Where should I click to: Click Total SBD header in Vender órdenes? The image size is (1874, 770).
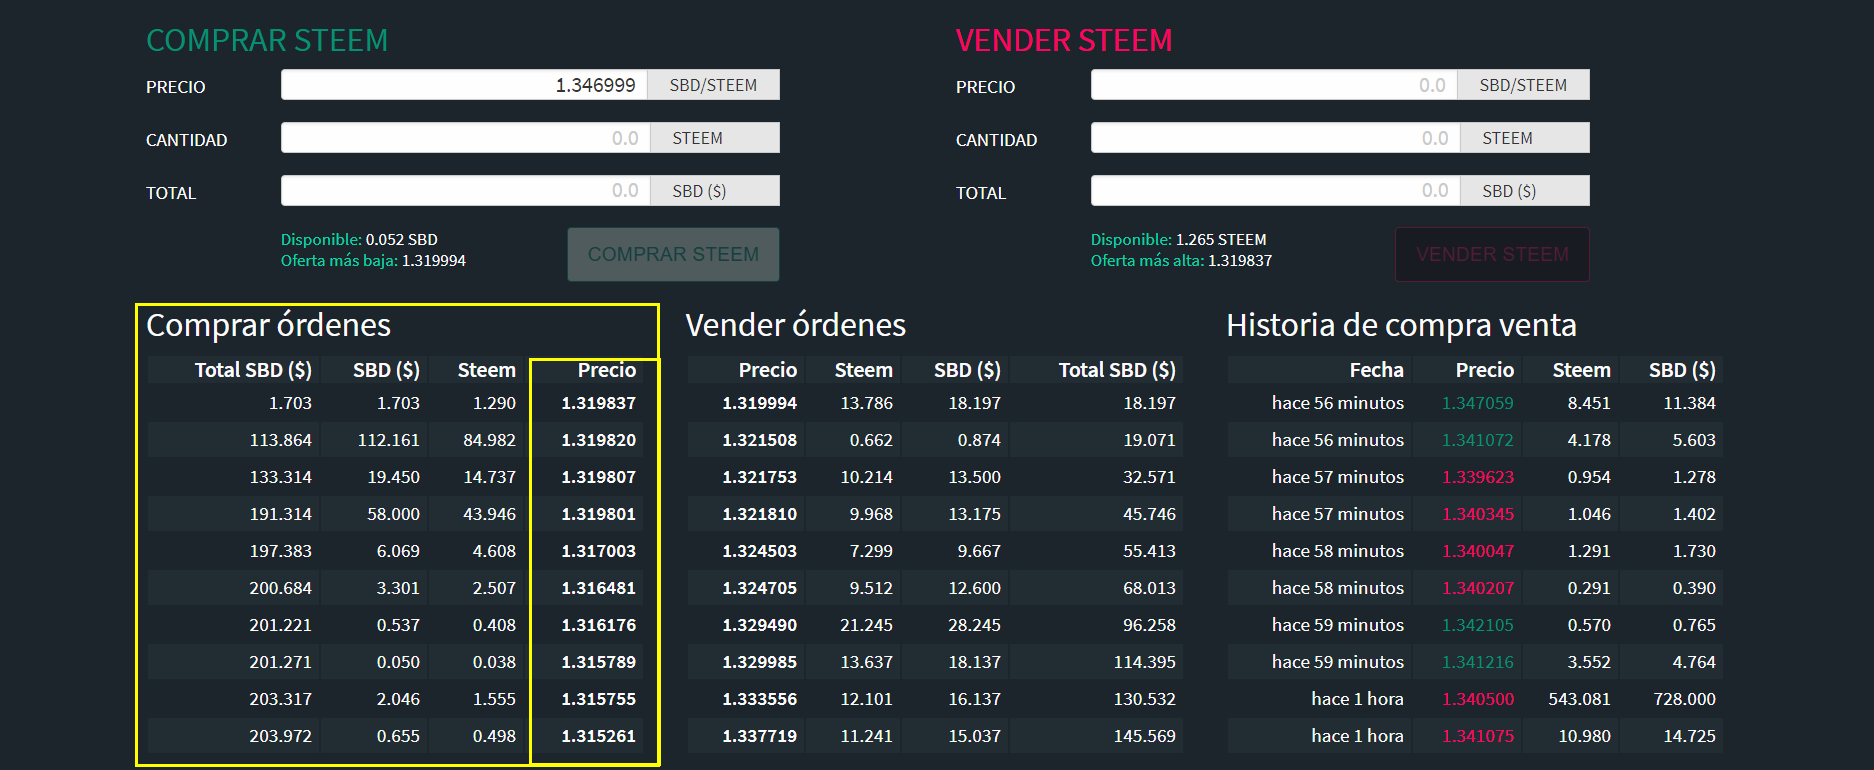[1117, 370]
